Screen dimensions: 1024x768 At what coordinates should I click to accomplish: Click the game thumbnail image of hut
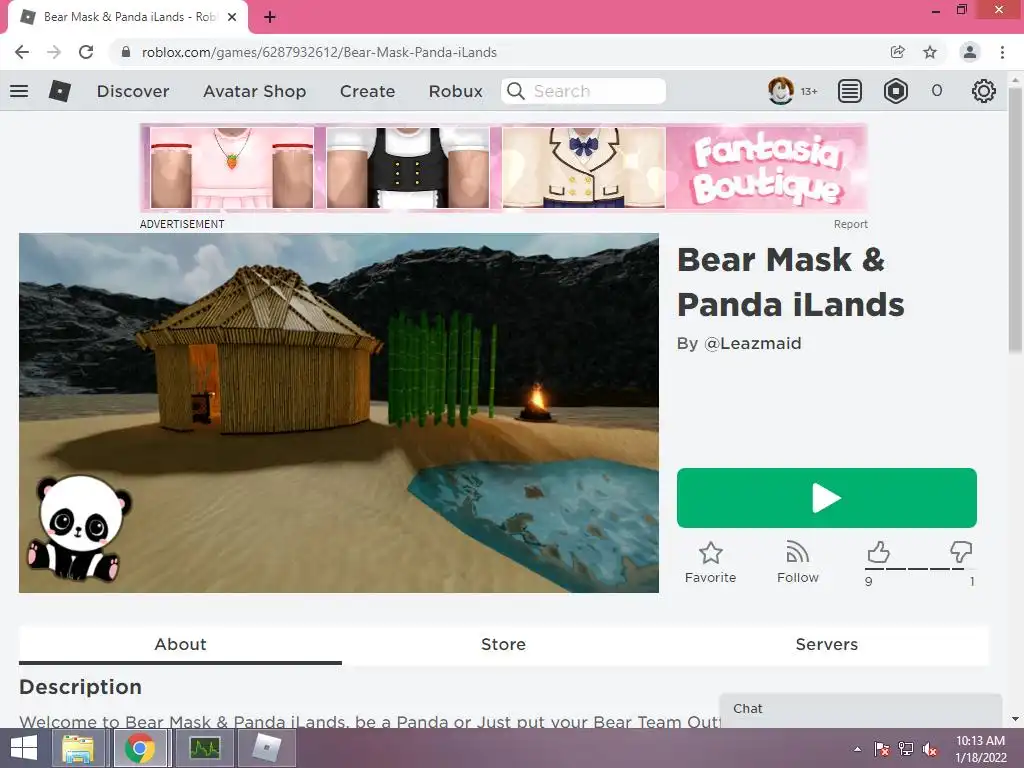coord(338,413)
